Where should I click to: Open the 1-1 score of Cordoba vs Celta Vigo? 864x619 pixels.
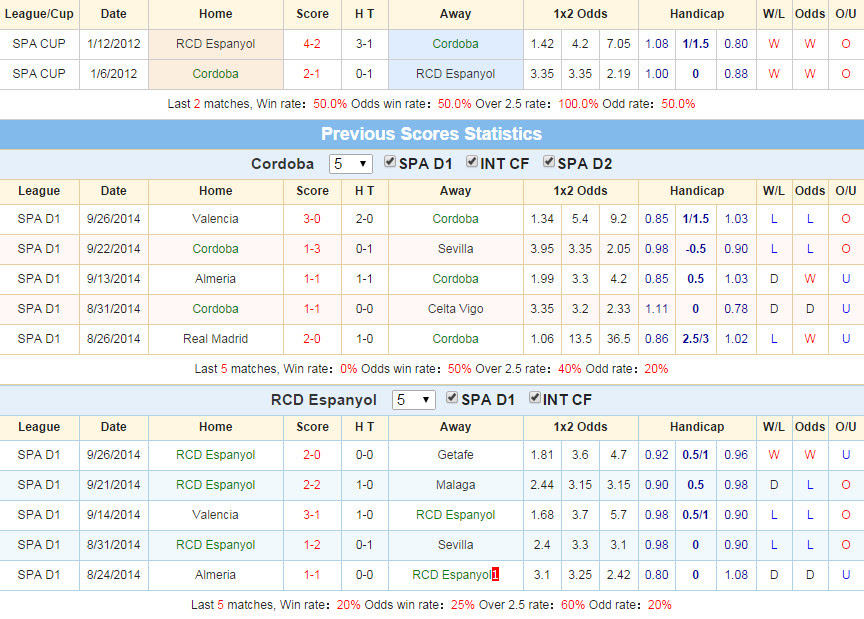312,309
